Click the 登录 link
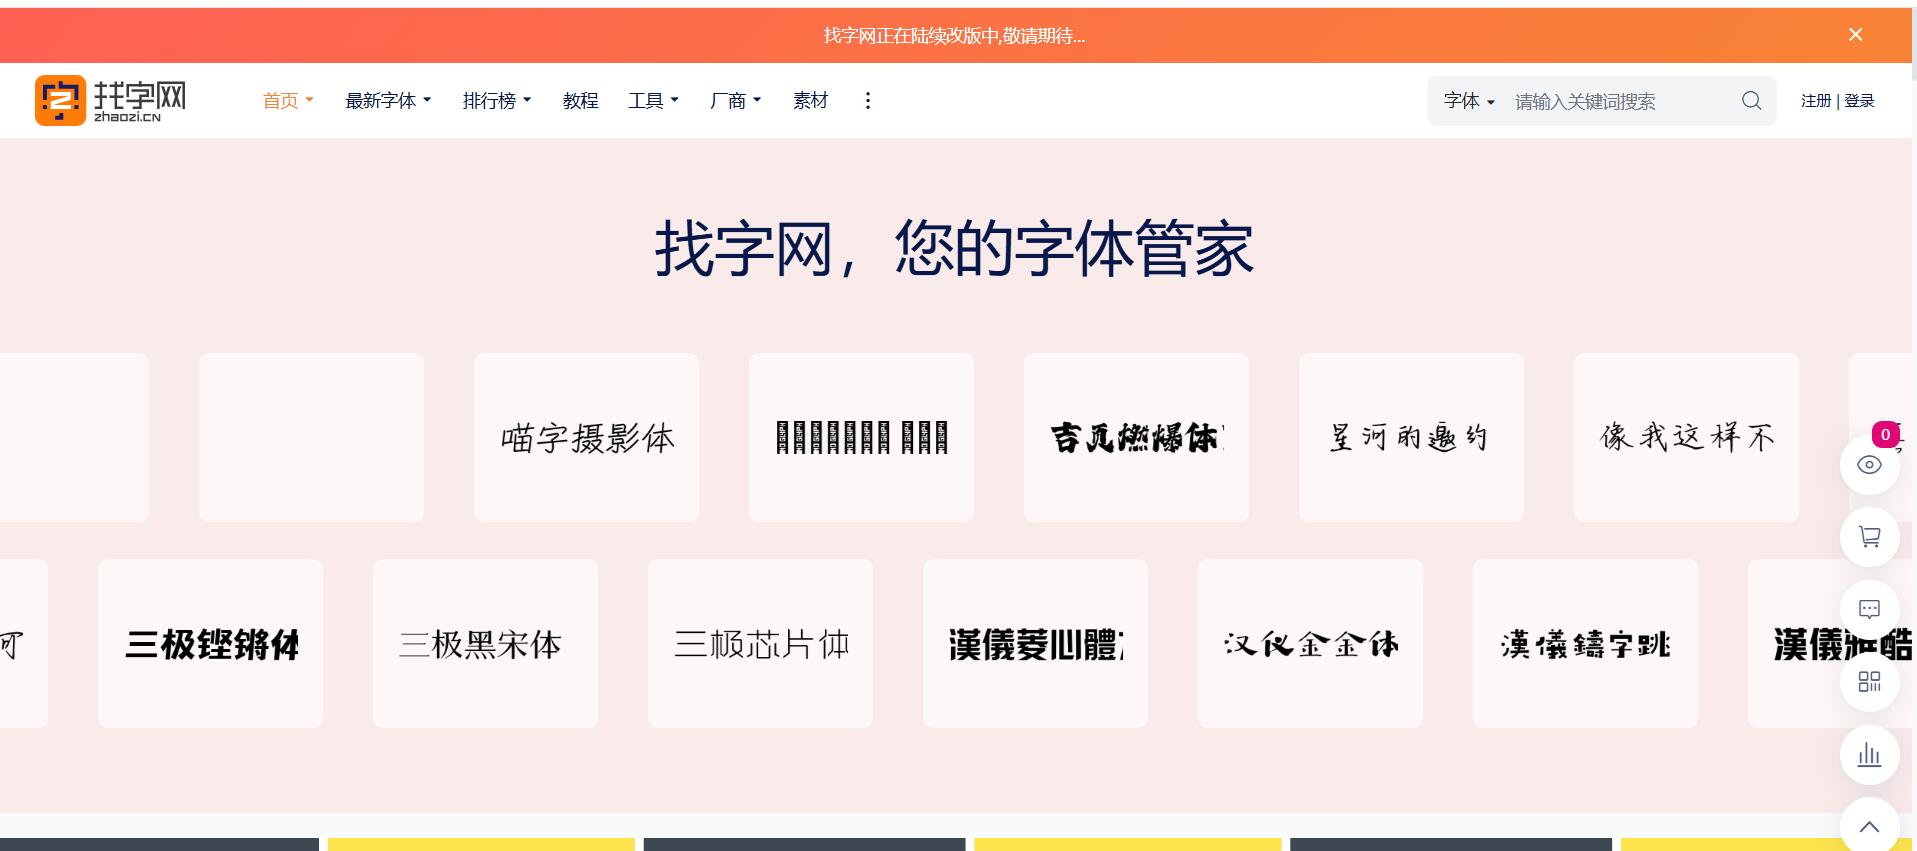Image resolution: width=1917 pixels, height=851 pixels. pyautogui.click(x=1859, y=101)
